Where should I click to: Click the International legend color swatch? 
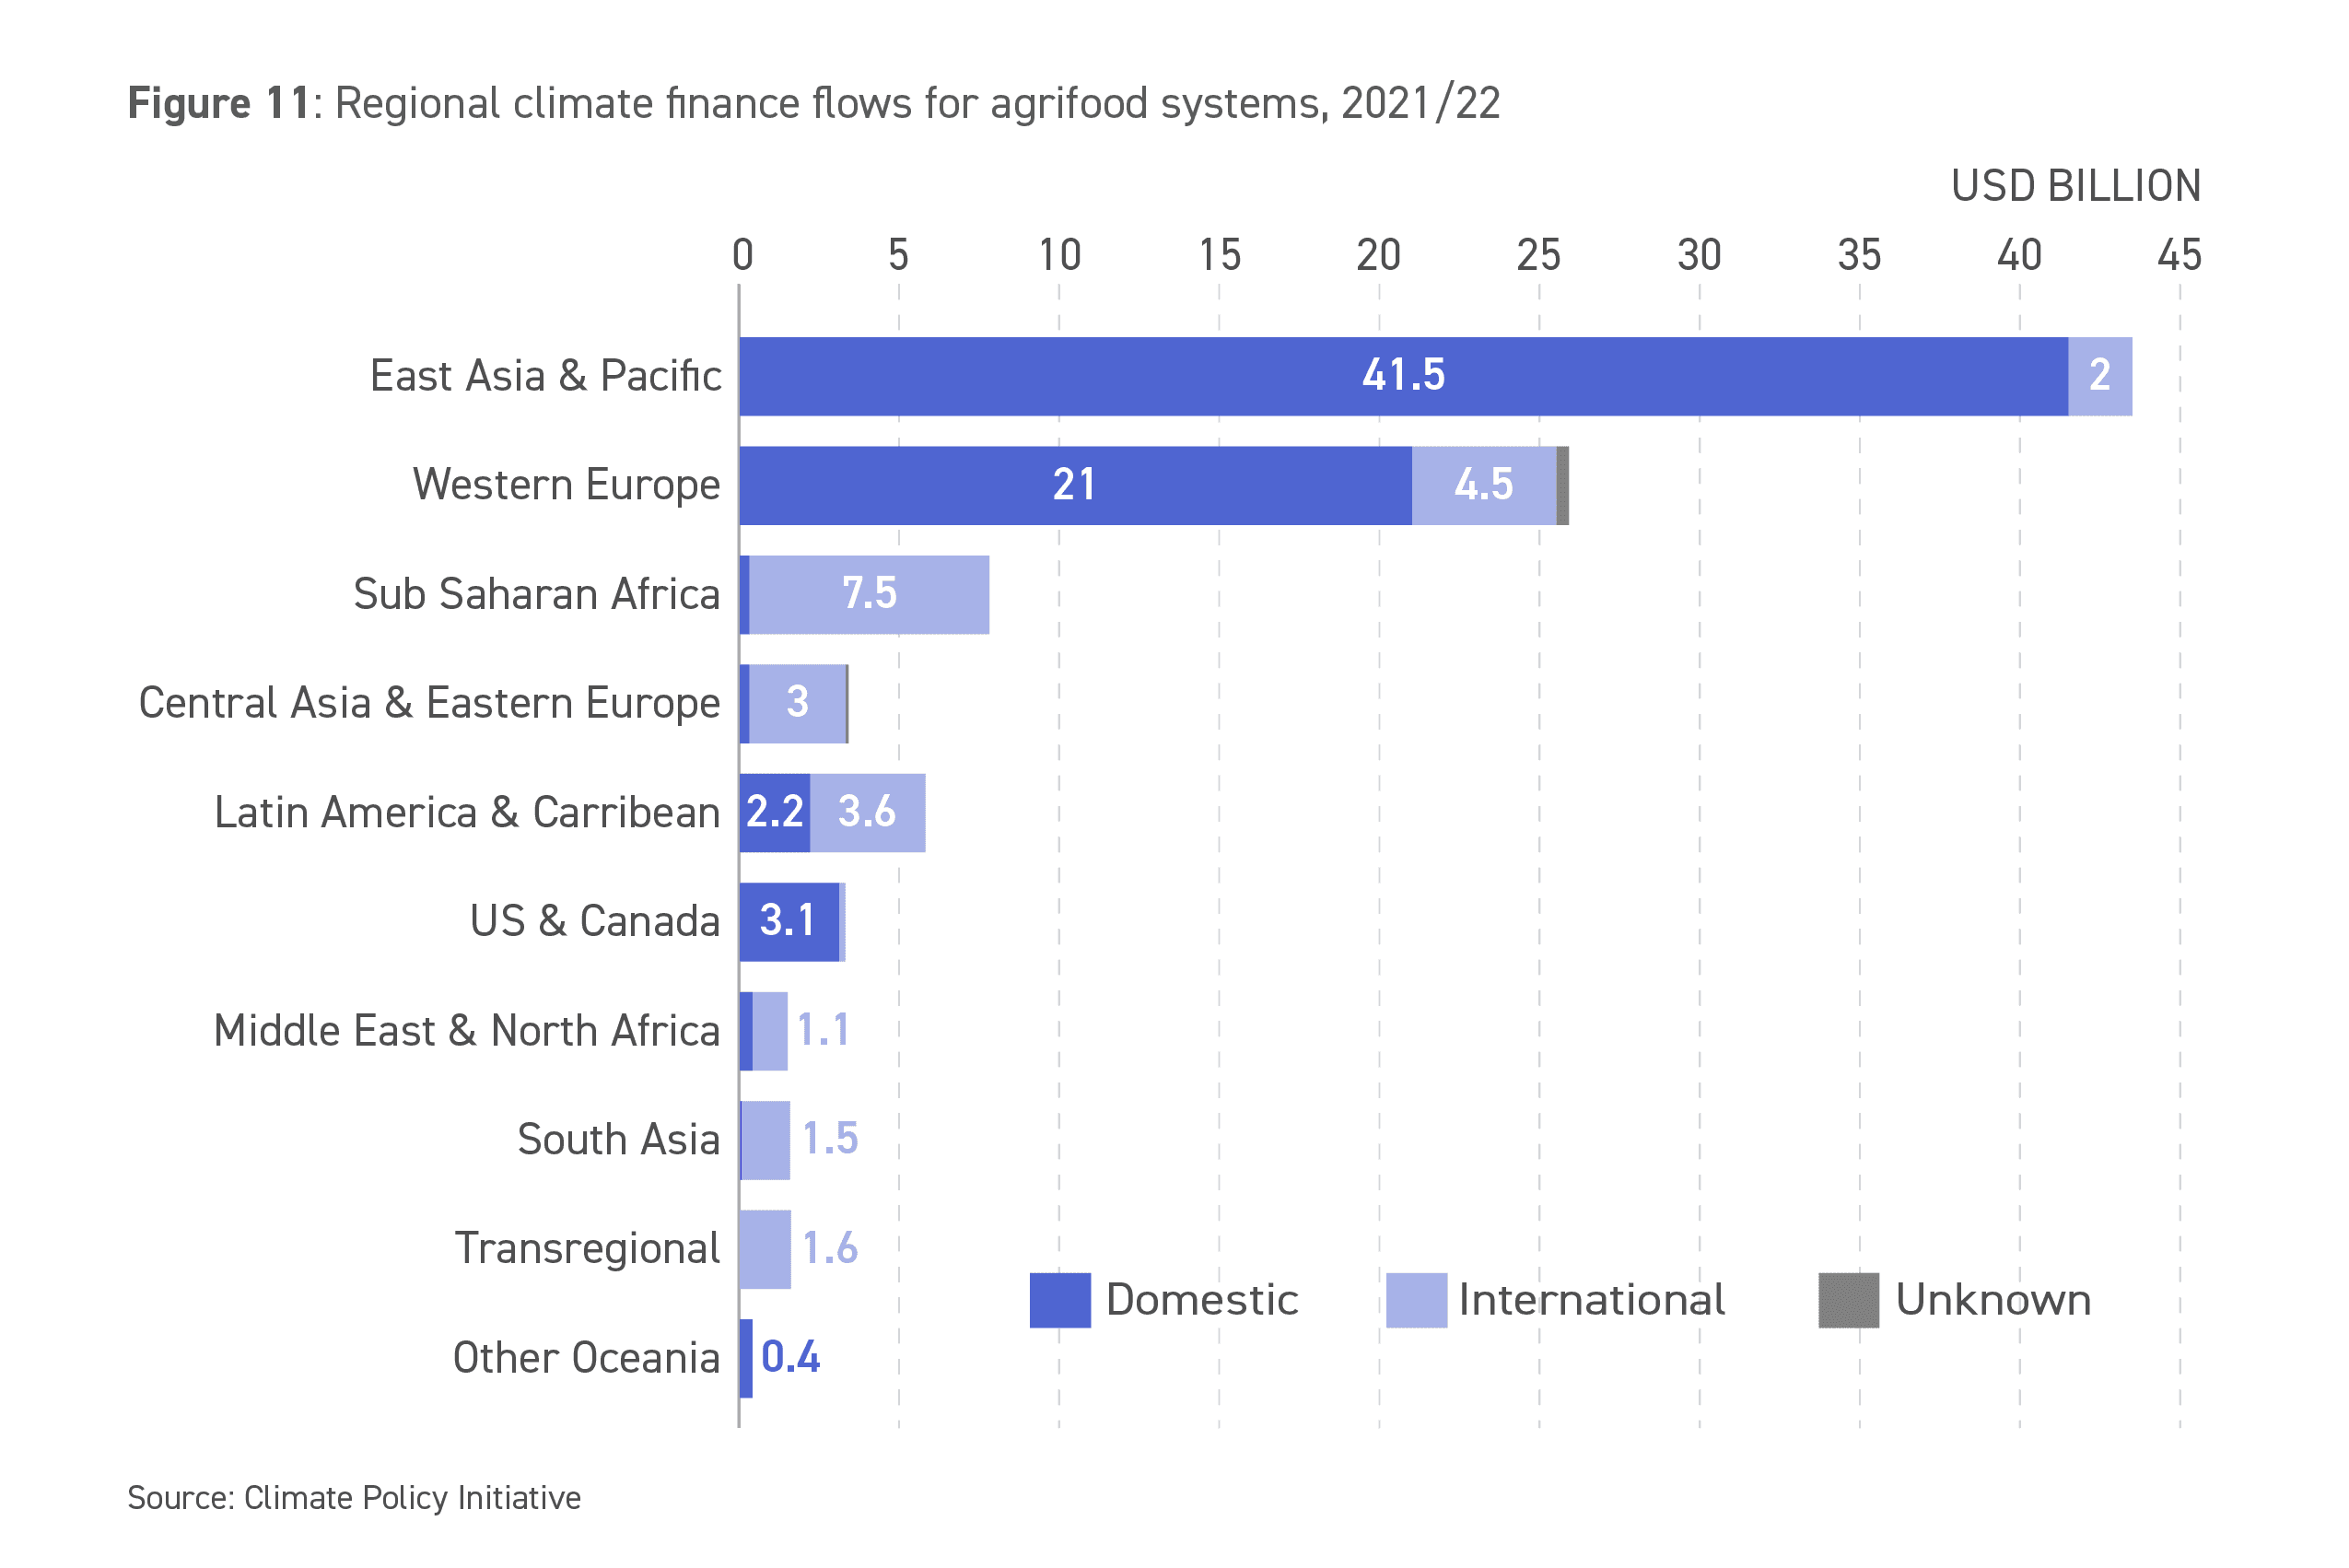click(1416, 1300)
